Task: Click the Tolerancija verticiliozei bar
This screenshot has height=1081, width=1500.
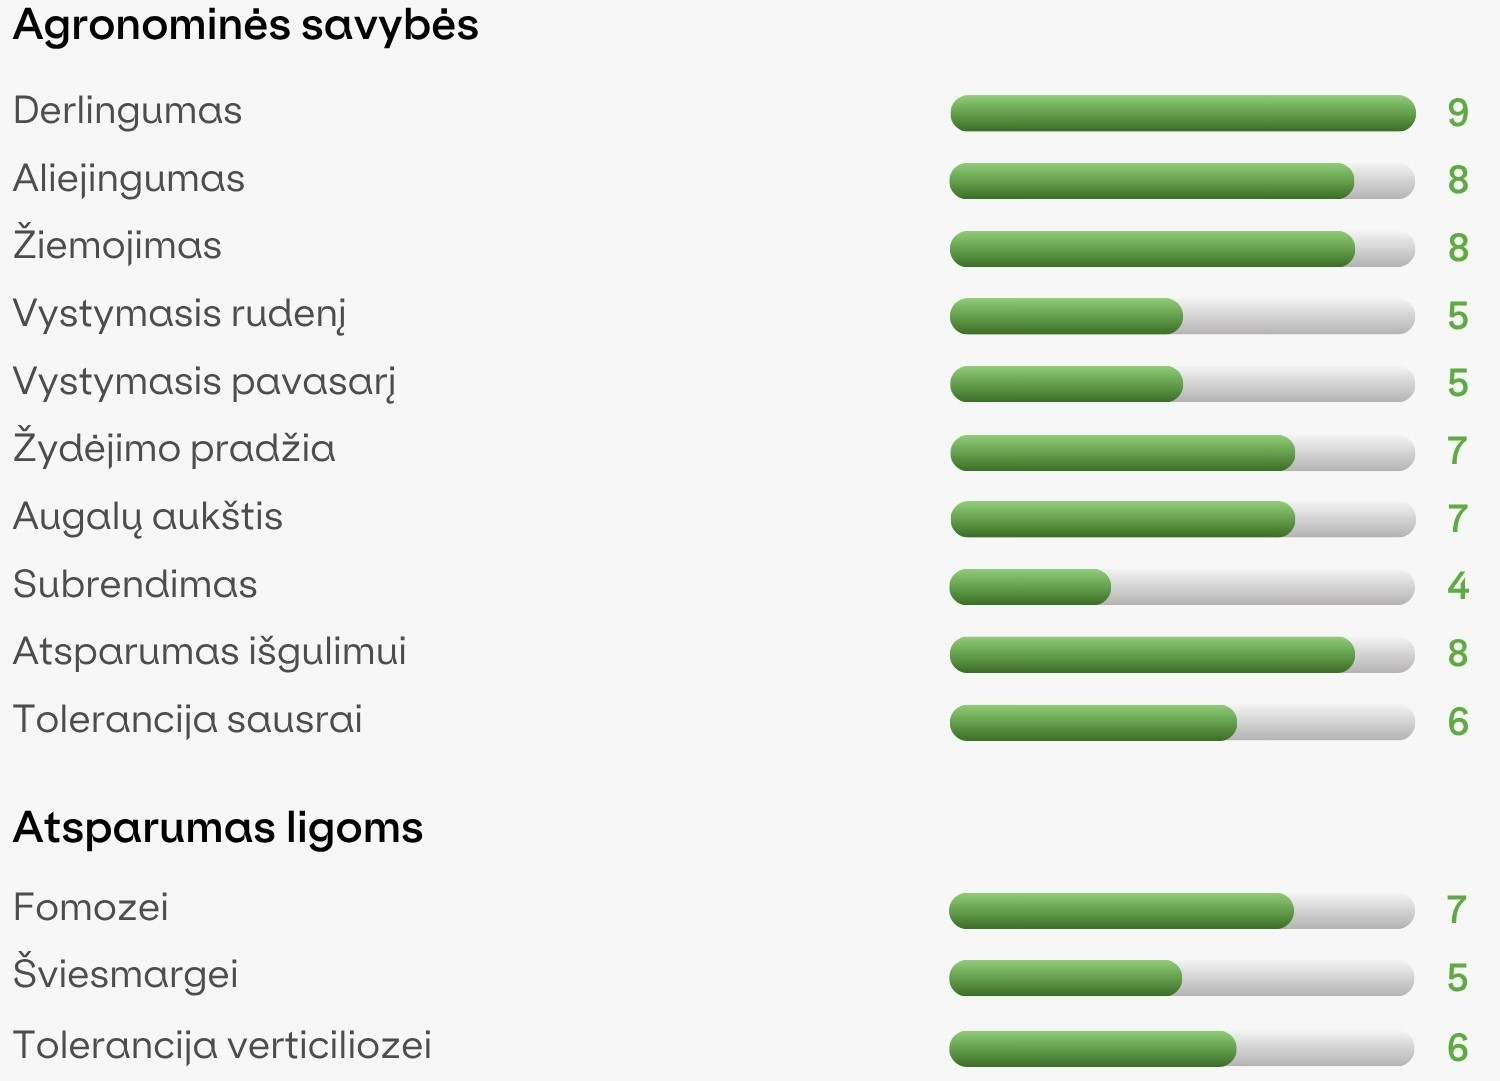Action: 1182,1049
